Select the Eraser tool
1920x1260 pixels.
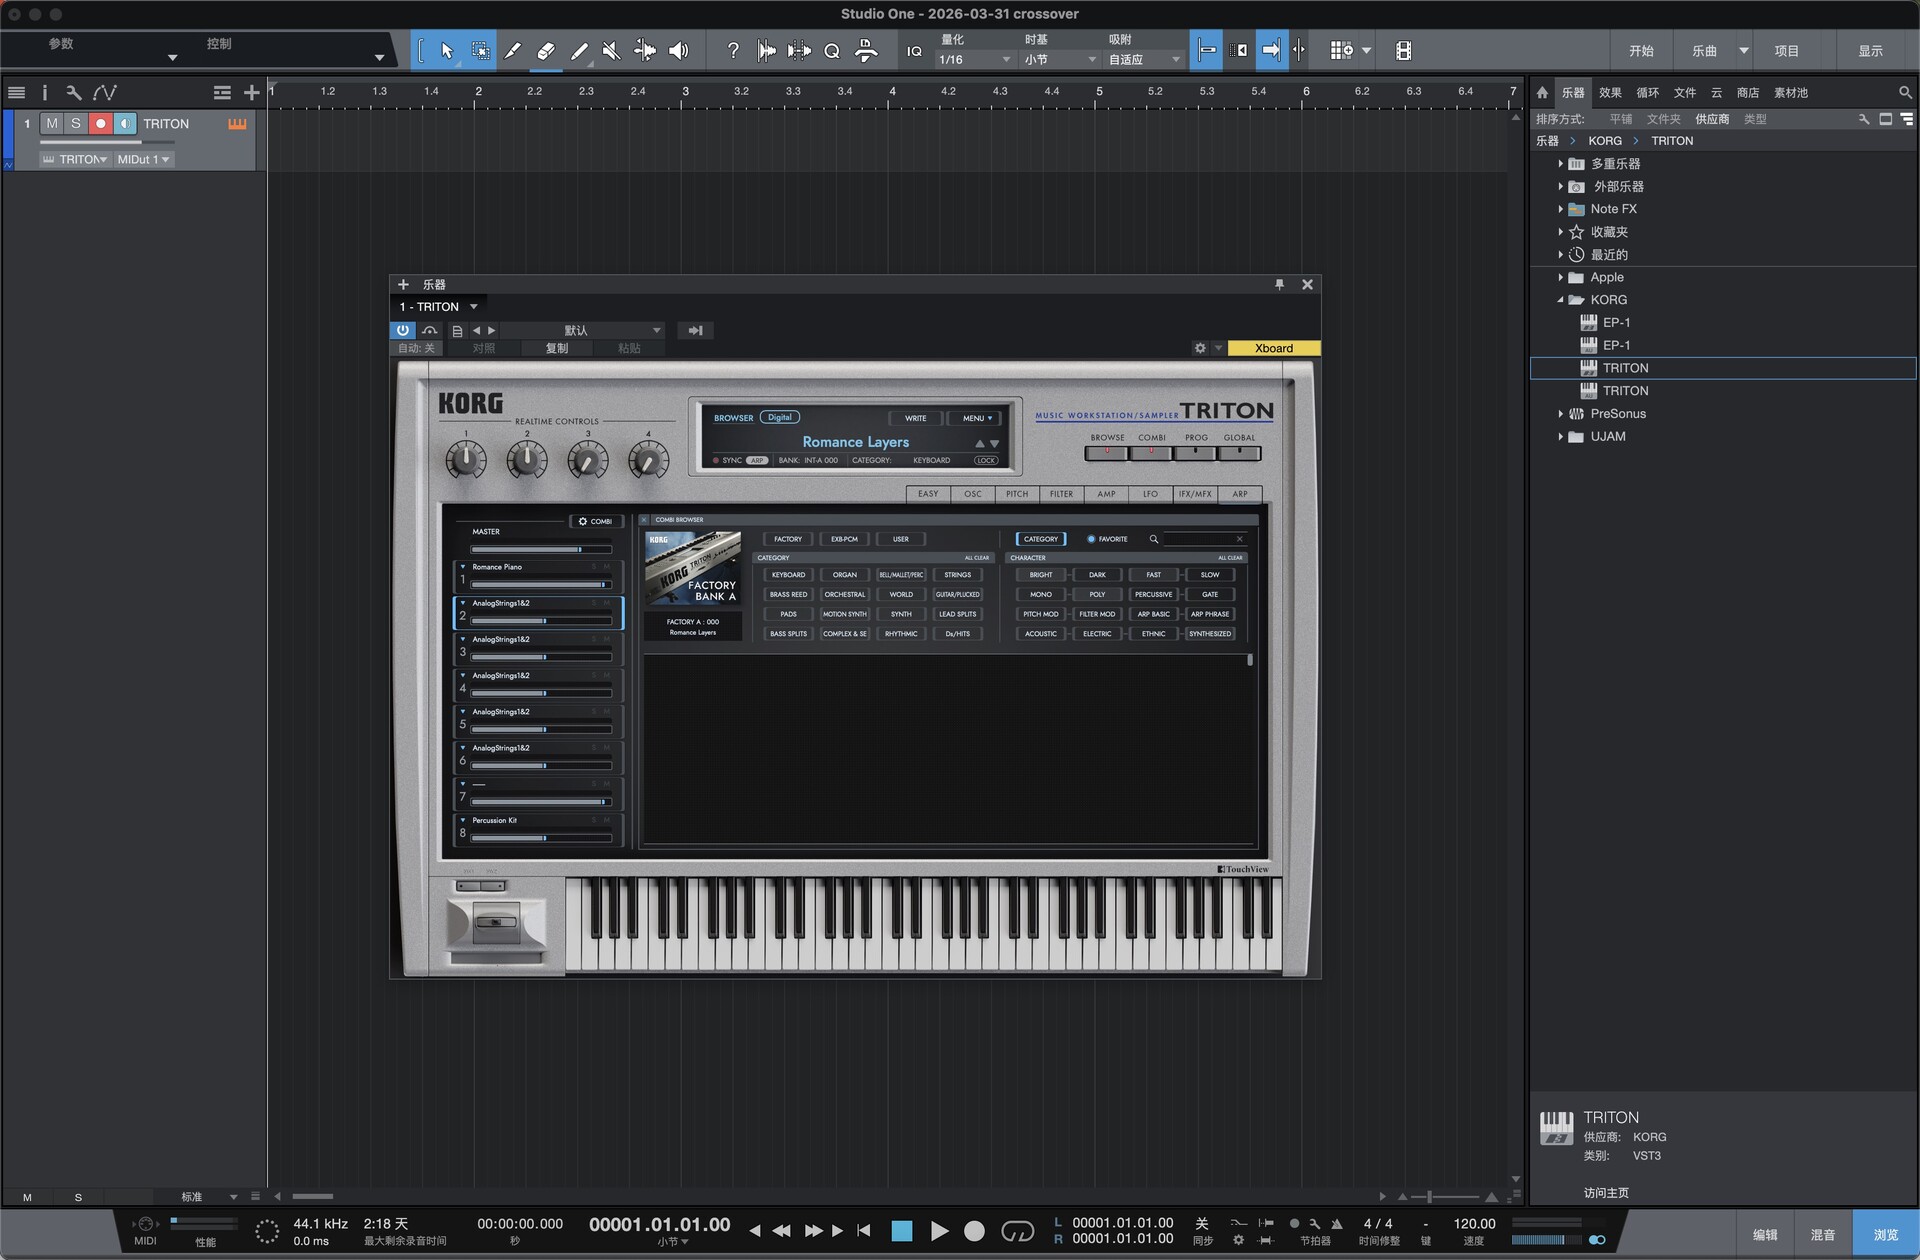[x=546, y=51]
